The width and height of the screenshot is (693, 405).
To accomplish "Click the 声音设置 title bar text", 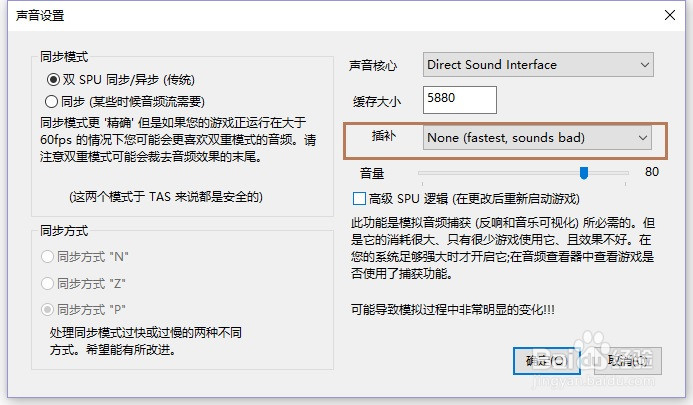I will point(40,15).
